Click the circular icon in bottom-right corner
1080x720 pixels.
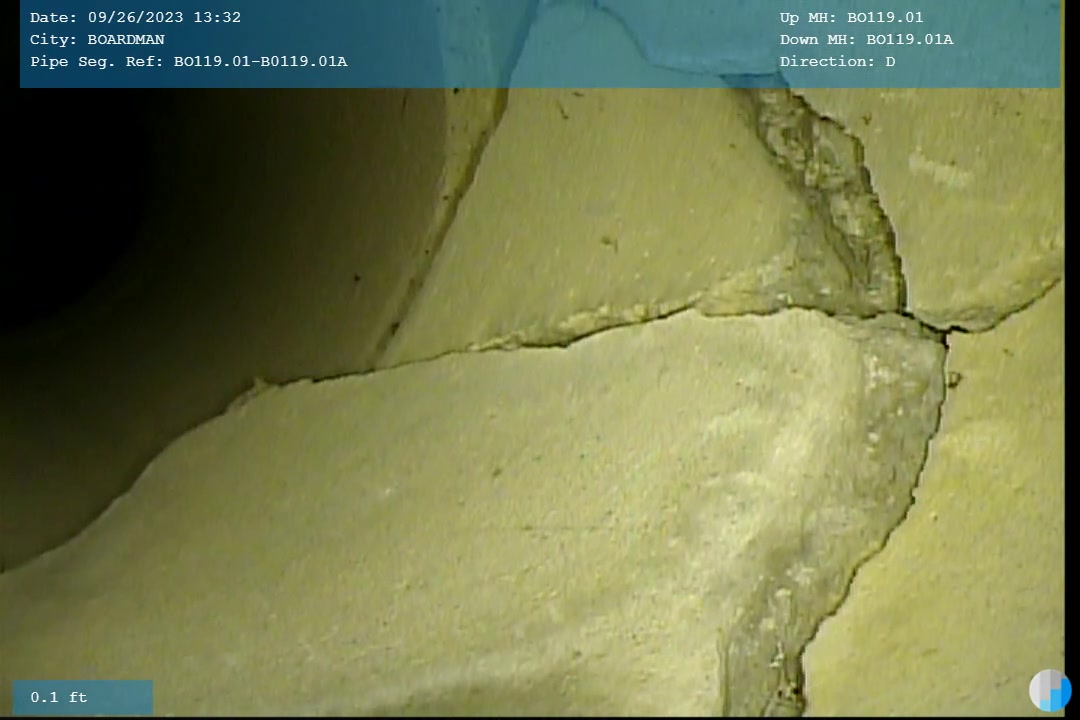pos(1050,690)
